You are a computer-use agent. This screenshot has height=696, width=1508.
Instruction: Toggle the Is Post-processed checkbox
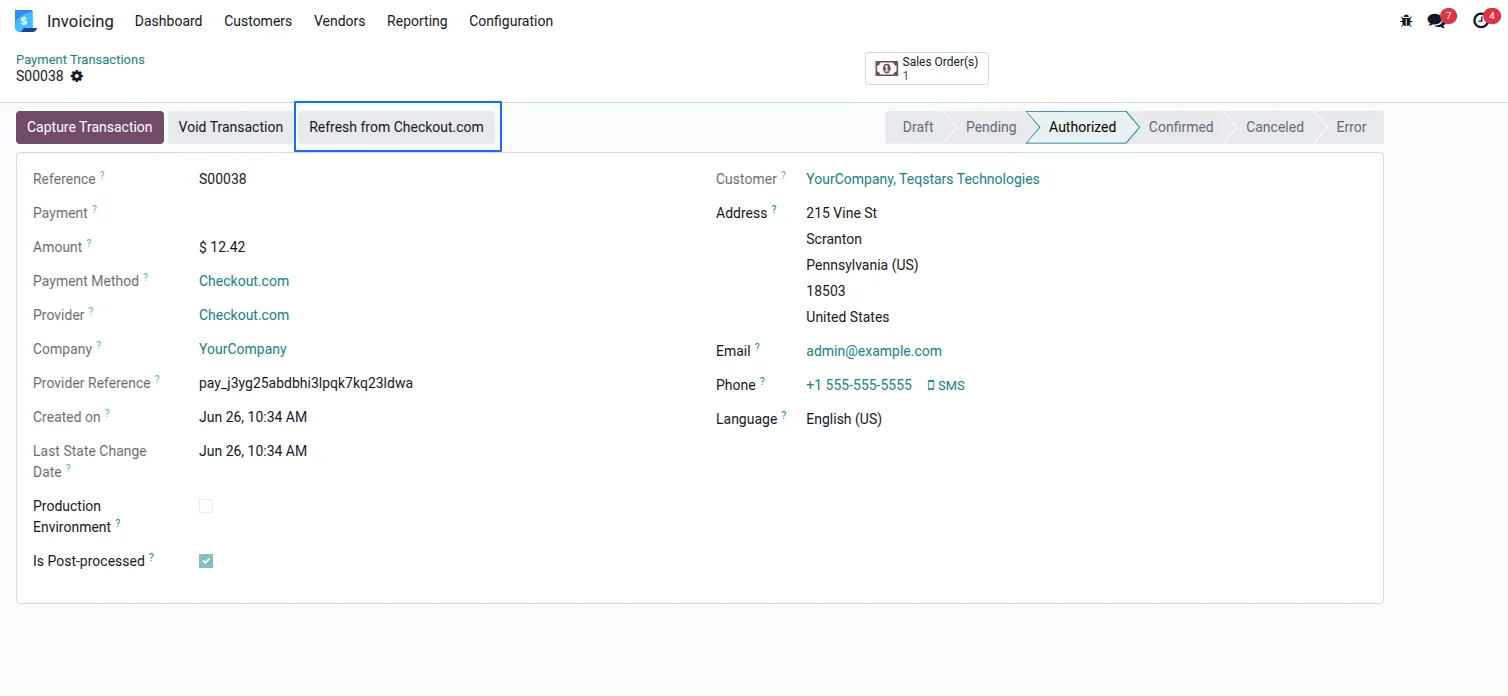(206, 561)
